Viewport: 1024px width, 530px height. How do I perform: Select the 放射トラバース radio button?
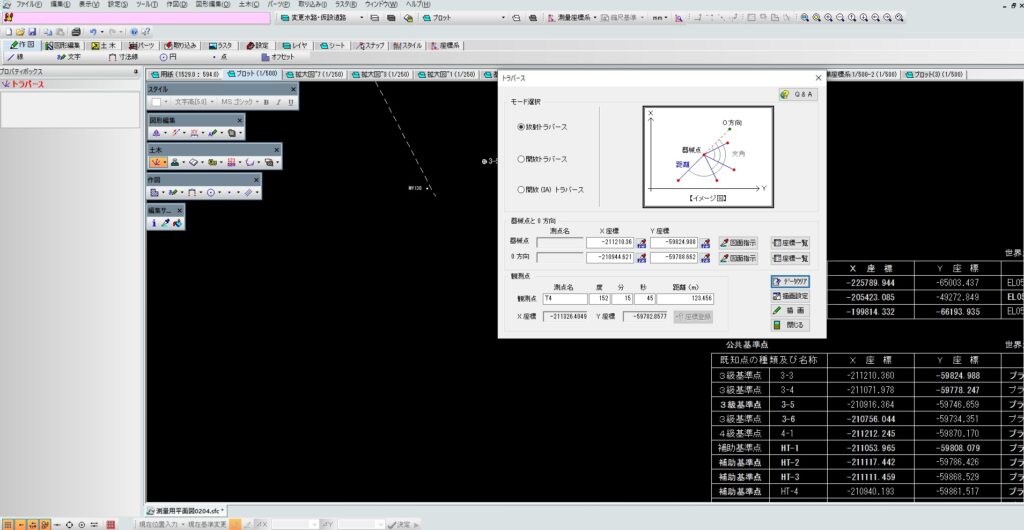click(x=521, y=127)
